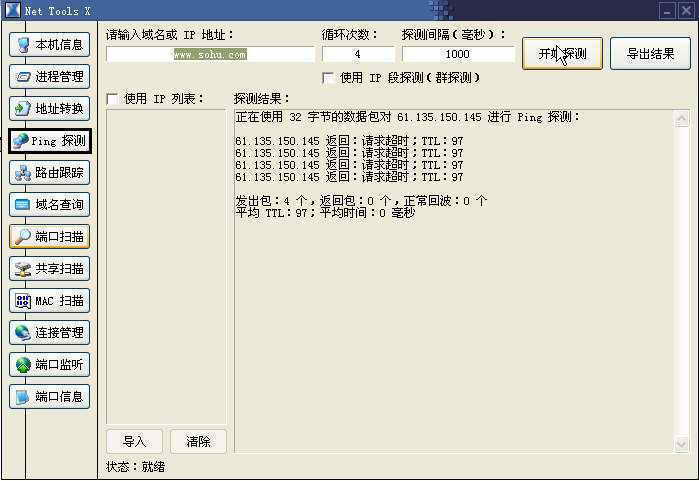Click the domain or IP address field

pos(210,55)
